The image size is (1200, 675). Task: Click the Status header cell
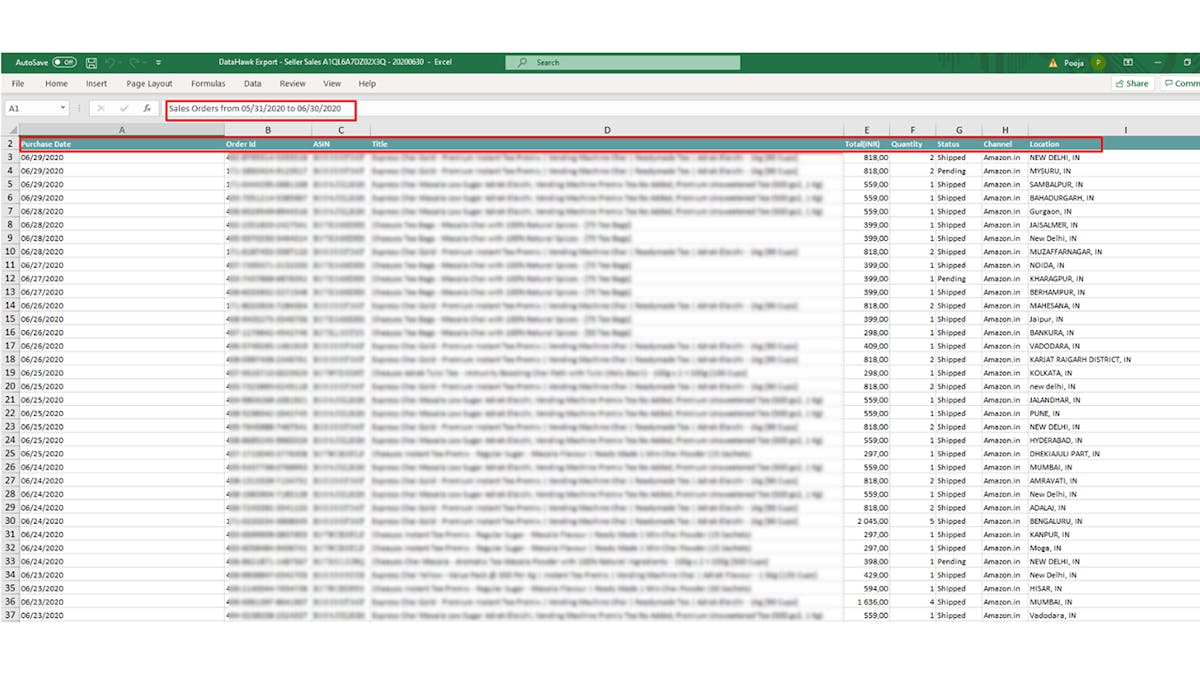(x=959, y=144)
